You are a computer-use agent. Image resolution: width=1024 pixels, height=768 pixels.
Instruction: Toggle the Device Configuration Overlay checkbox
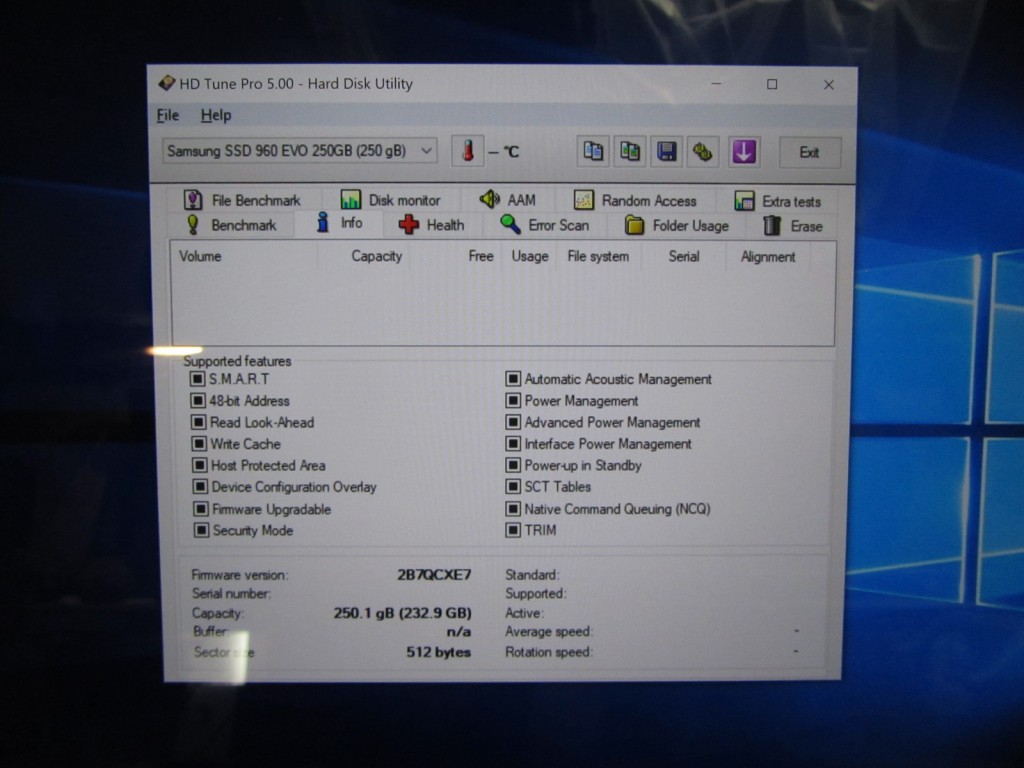point(200,487)
